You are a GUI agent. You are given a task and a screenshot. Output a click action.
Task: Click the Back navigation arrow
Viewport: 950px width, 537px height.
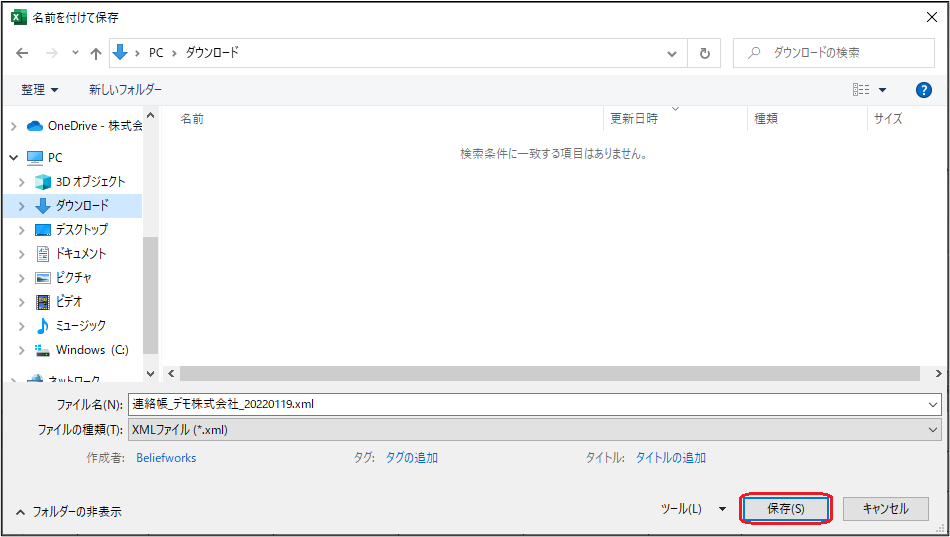(22, 53)
